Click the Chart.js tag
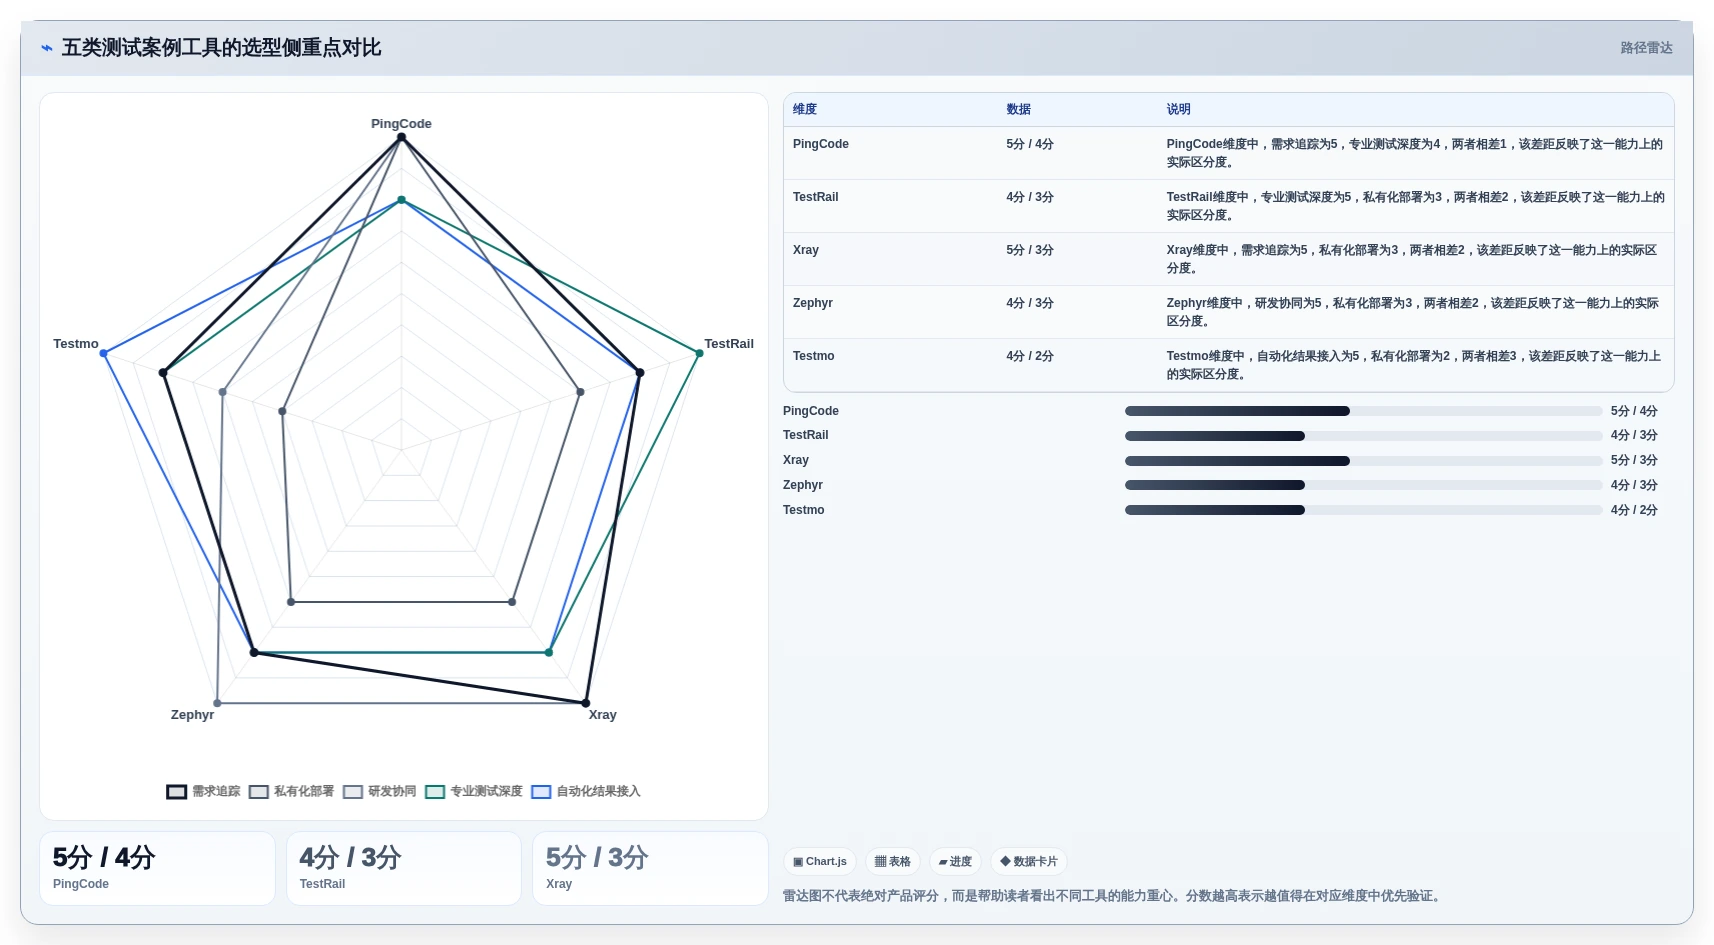This screenshot has height=945, width=1714. pyautogui.click(x=820, y=861)
